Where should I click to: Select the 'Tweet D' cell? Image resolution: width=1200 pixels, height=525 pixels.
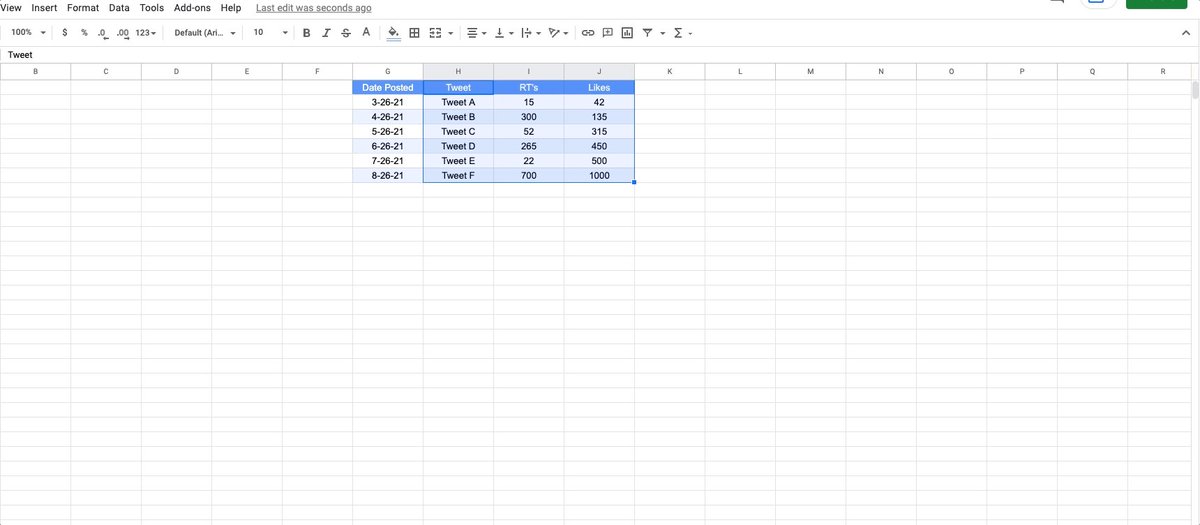(x=458, y=146)
